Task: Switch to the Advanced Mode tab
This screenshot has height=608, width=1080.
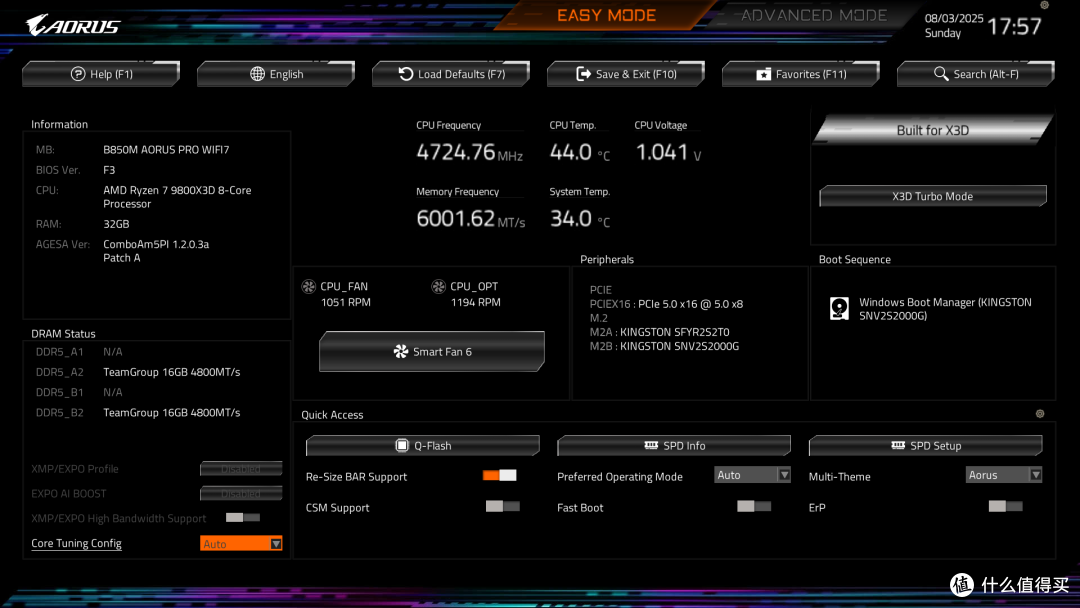Action: tap(813, 15)
